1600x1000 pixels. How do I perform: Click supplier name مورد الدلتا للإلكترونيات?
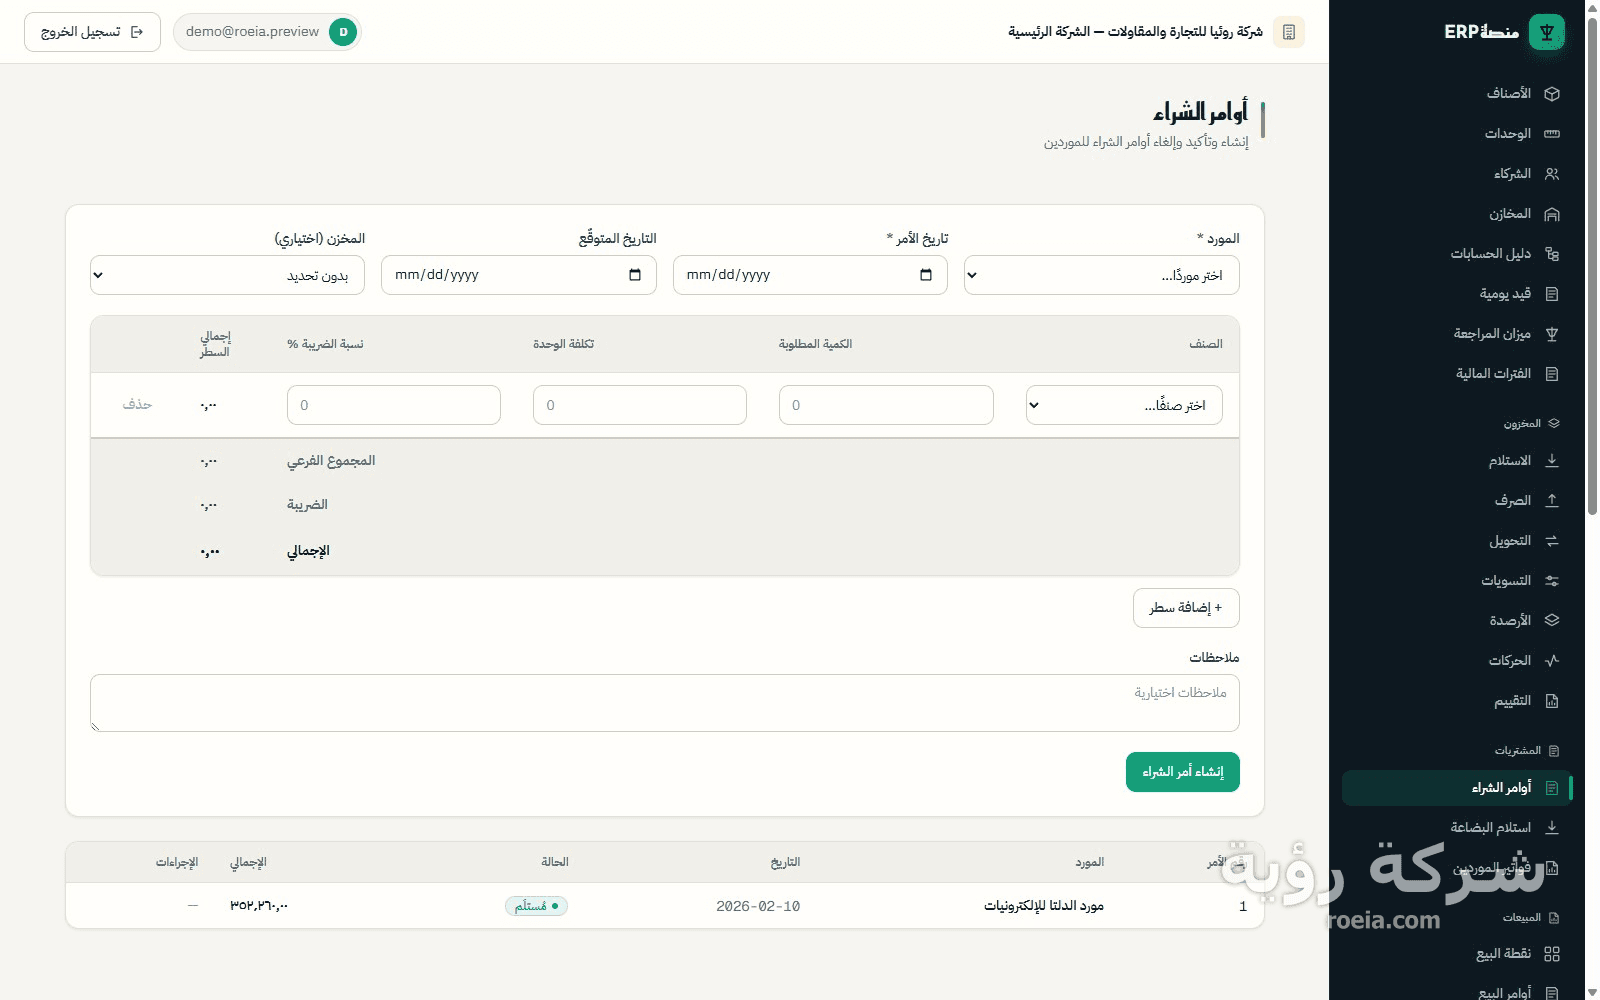pos(1044,906)
